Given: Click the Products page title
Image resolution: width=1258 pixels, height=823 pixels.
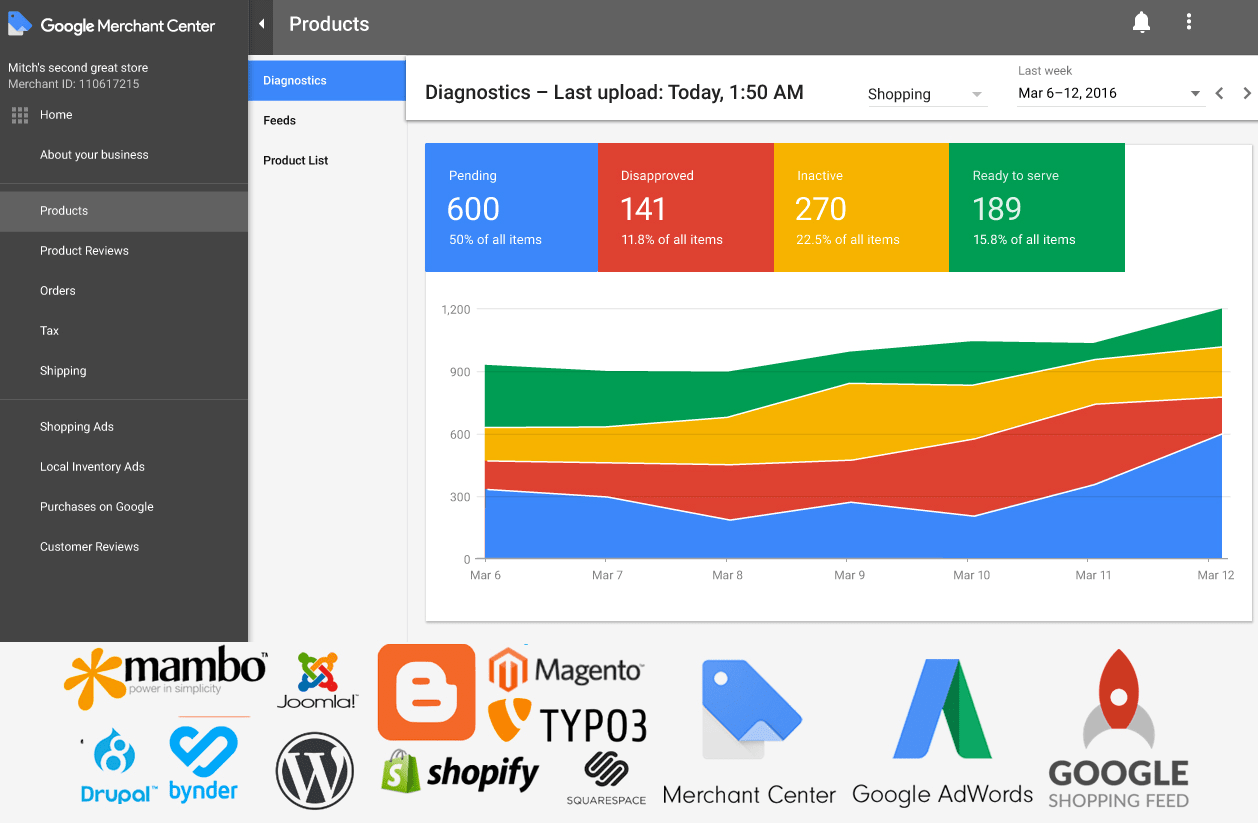Looking at the screenshot, I should coord(329,24).
